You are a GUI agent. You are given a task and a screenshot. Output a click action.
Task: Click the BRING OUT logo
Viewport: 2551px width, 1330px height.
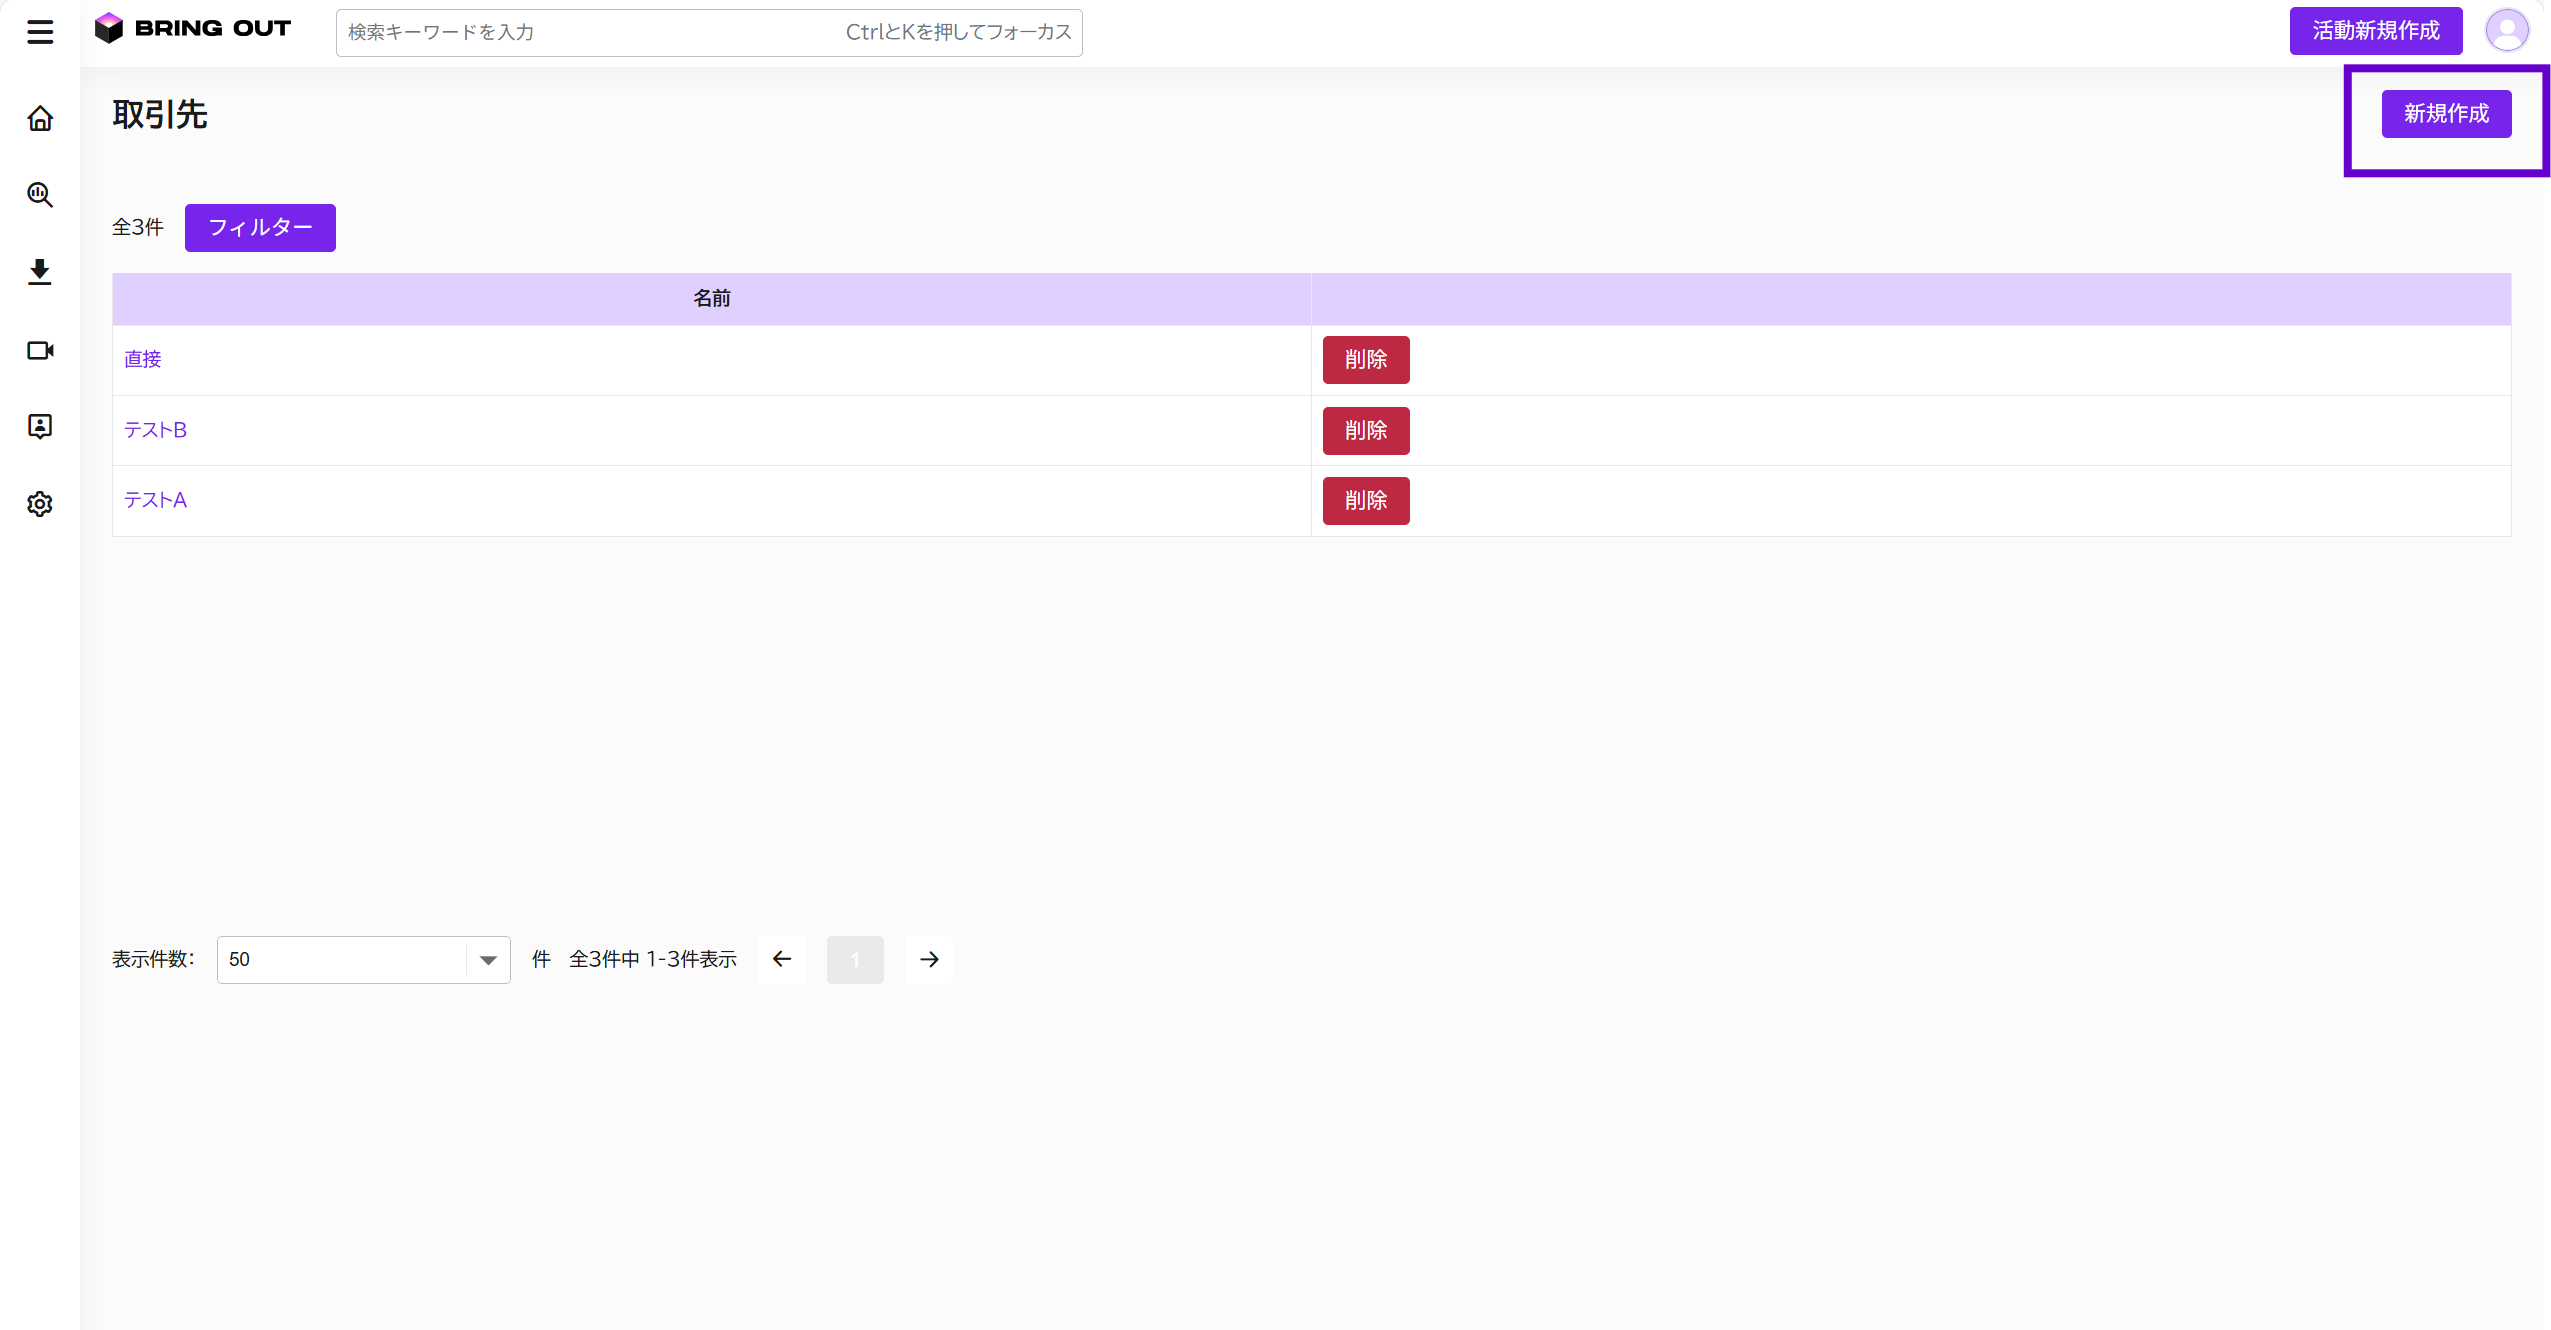[x=193, y=28]
